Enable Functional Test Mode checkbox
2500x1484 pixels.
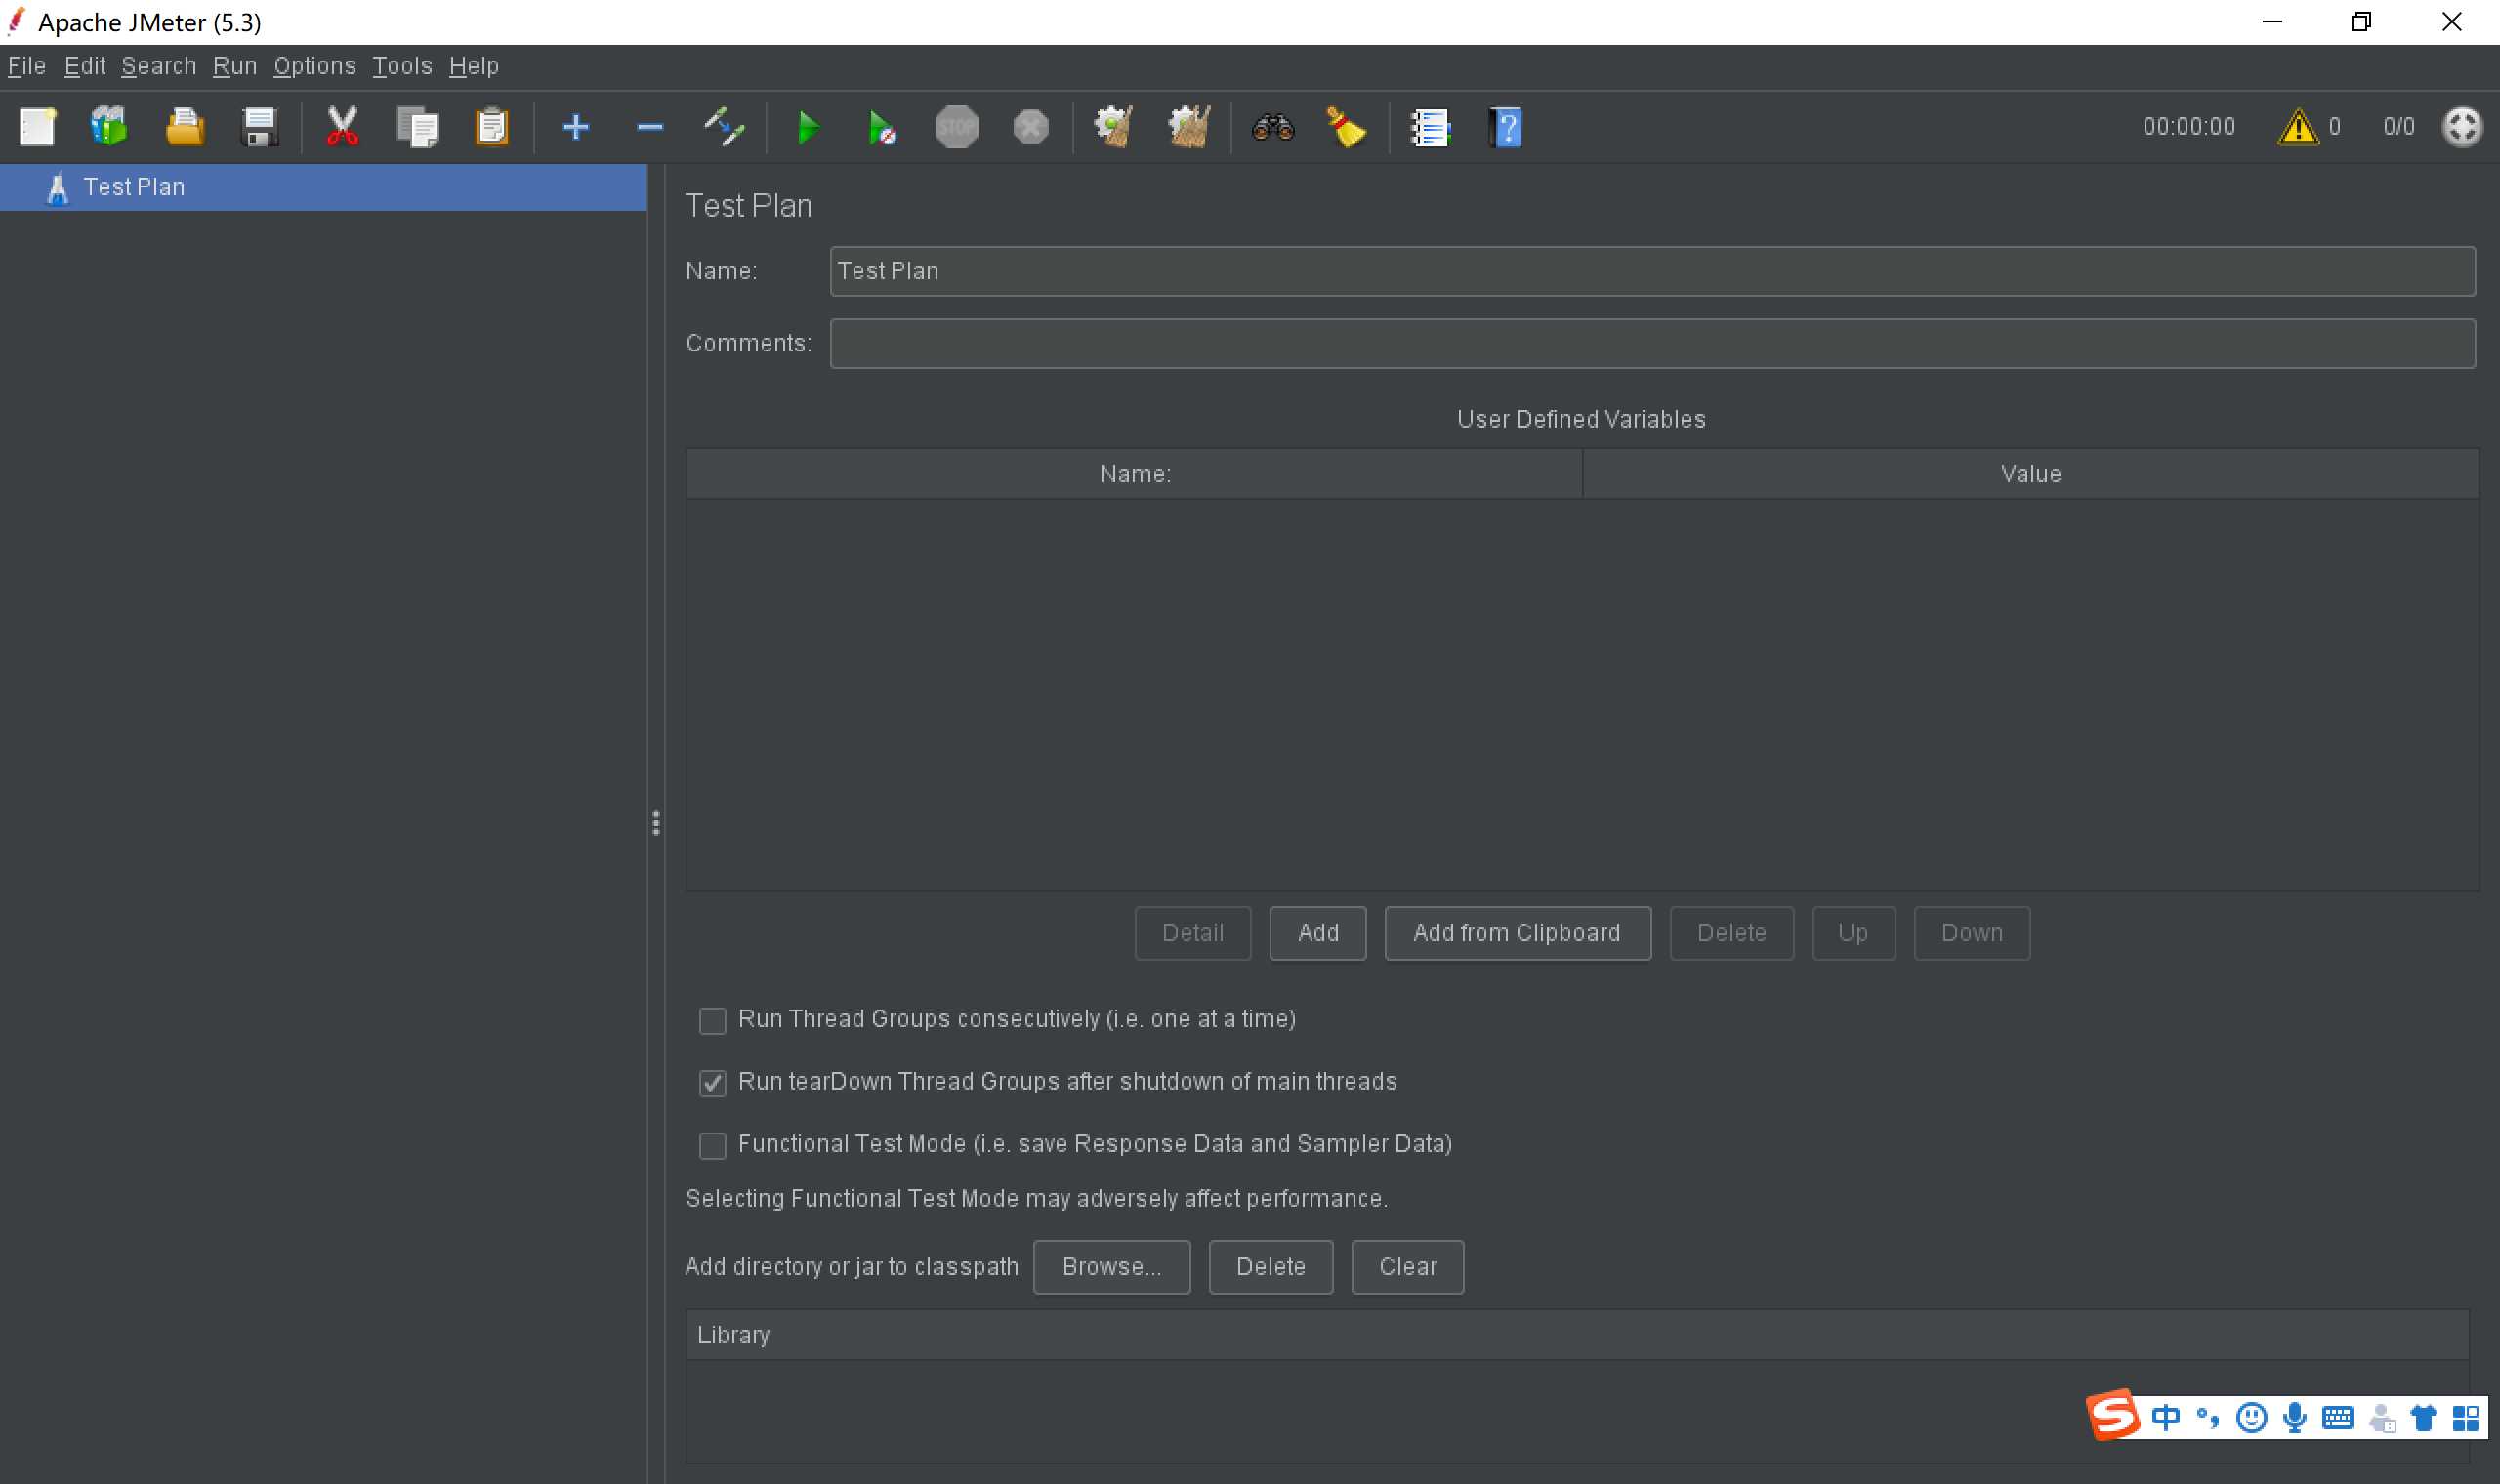click(x=712, y=1145)
